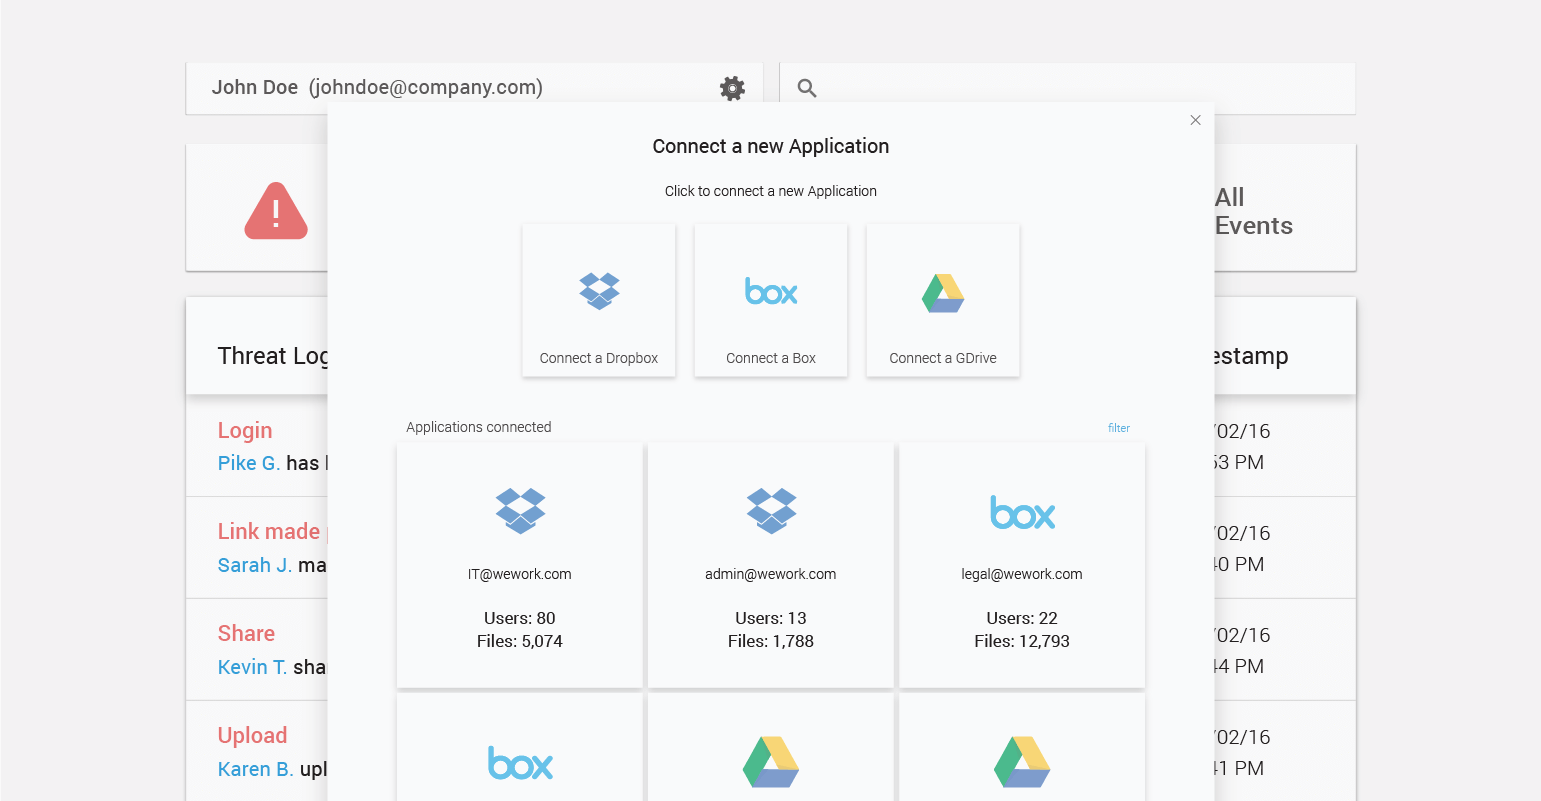The height and width of the screenshot is (801, 1541).
Task: Click Users: 80 on the IT card
Action: (x=520, y=618)
